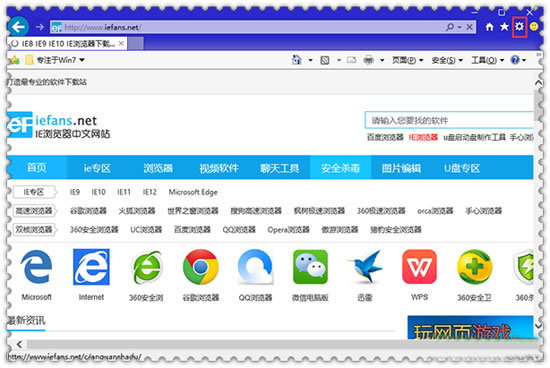The width and height of the screenshot is (550, 368).
Task: Click the IE专区 category label
Action: (34, 192)
